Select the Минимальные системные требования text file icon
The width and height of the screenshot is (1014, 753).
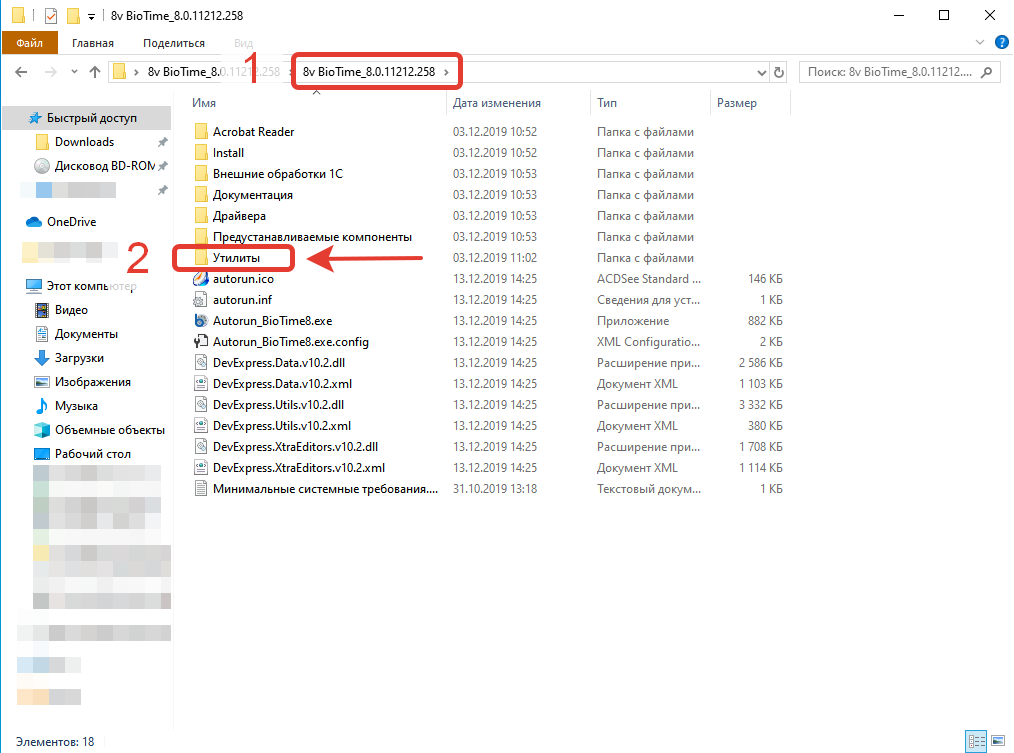(x=201, y=489)
